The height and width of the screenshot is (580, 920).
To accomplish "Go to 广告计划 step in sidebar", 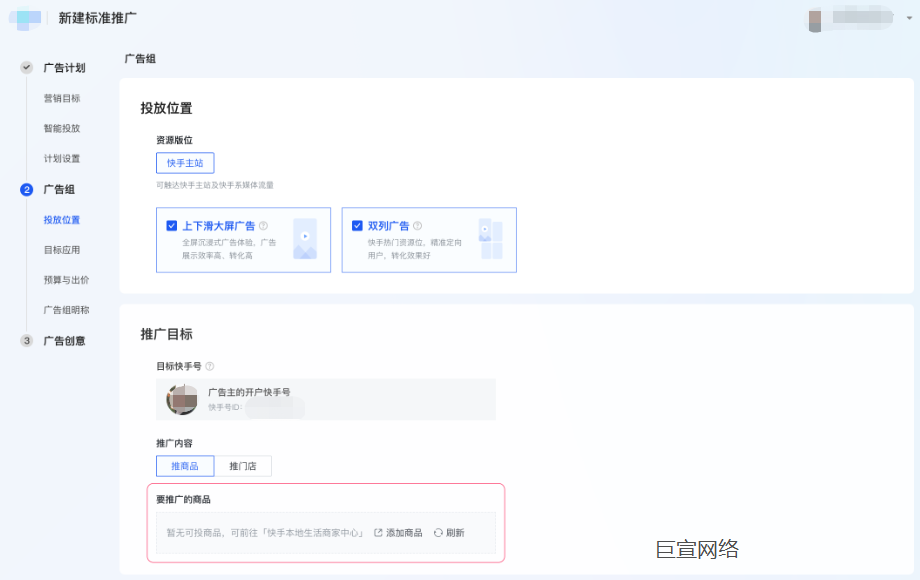I will click(65, 68).
